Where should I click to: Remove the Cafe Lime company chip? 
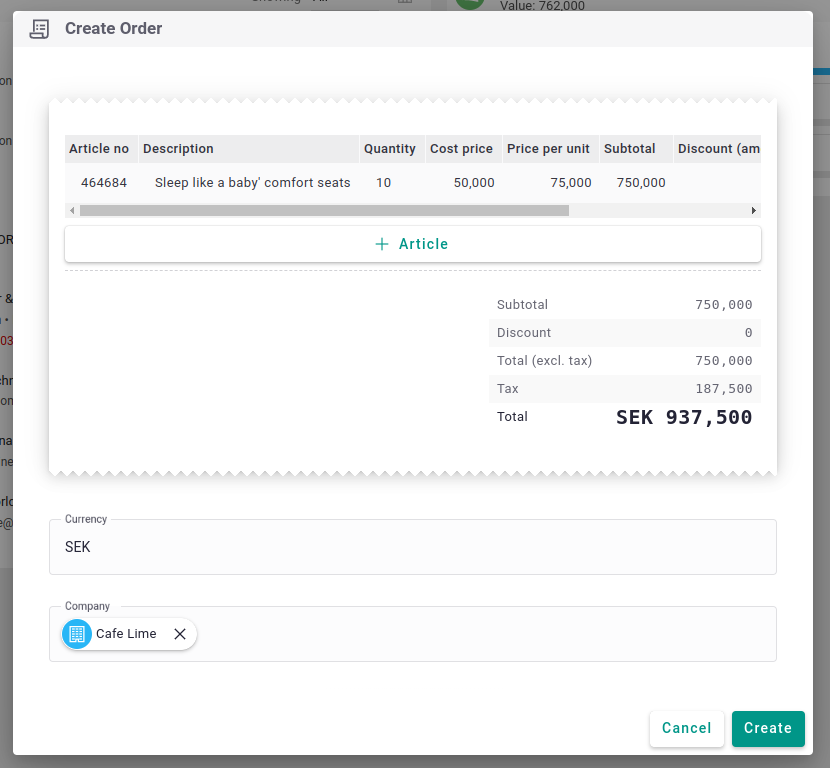[x=180, y=634]
